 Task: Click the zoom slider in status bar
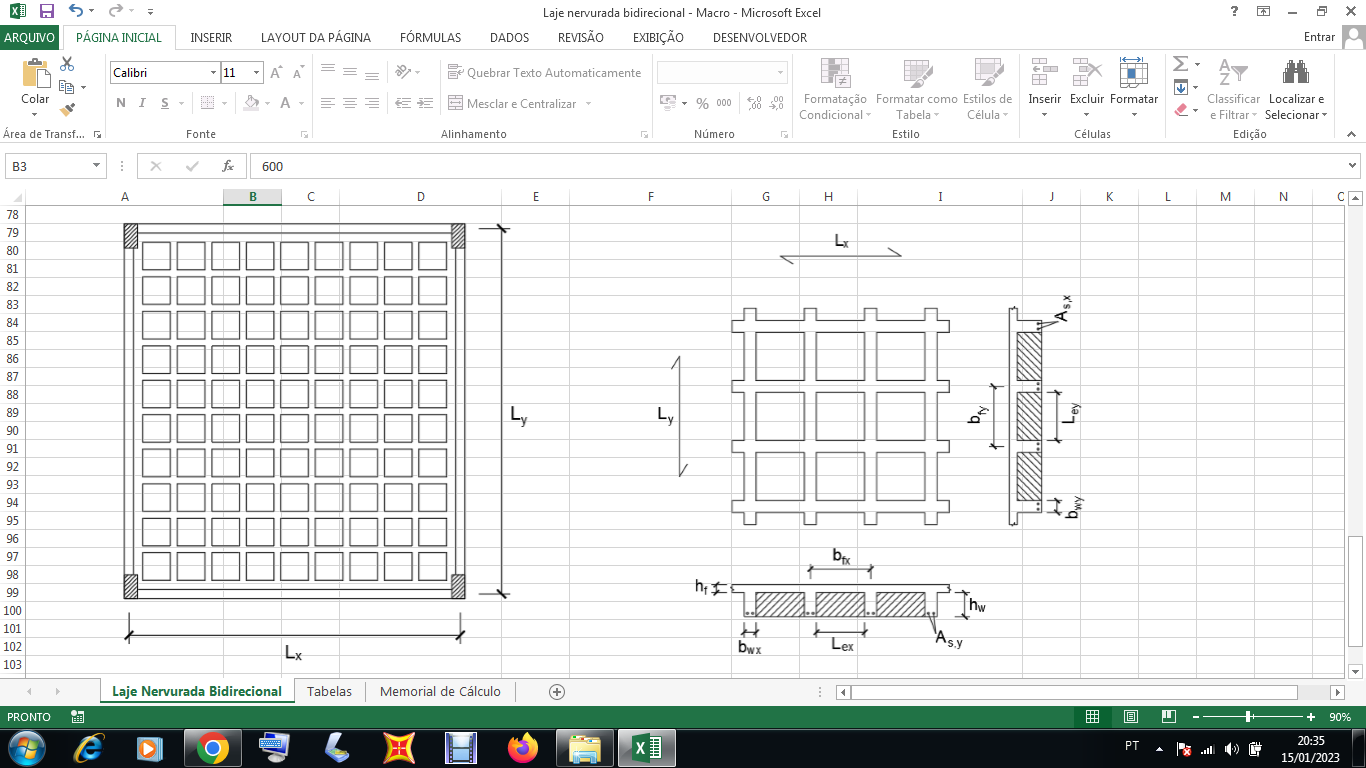pyautogui.click(x=1249, y=717)
